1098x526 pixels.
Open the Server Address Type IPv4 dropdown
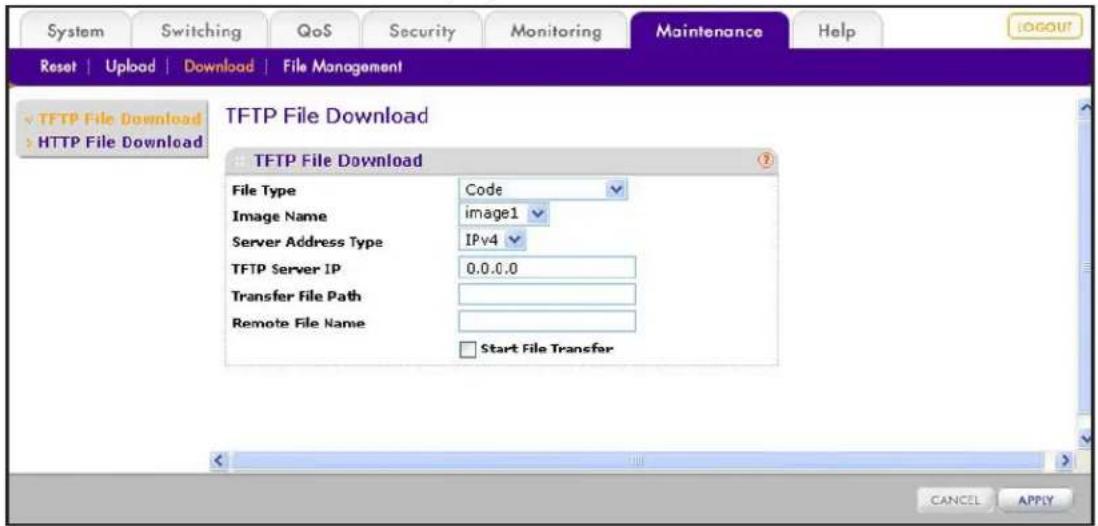[492, 240]
